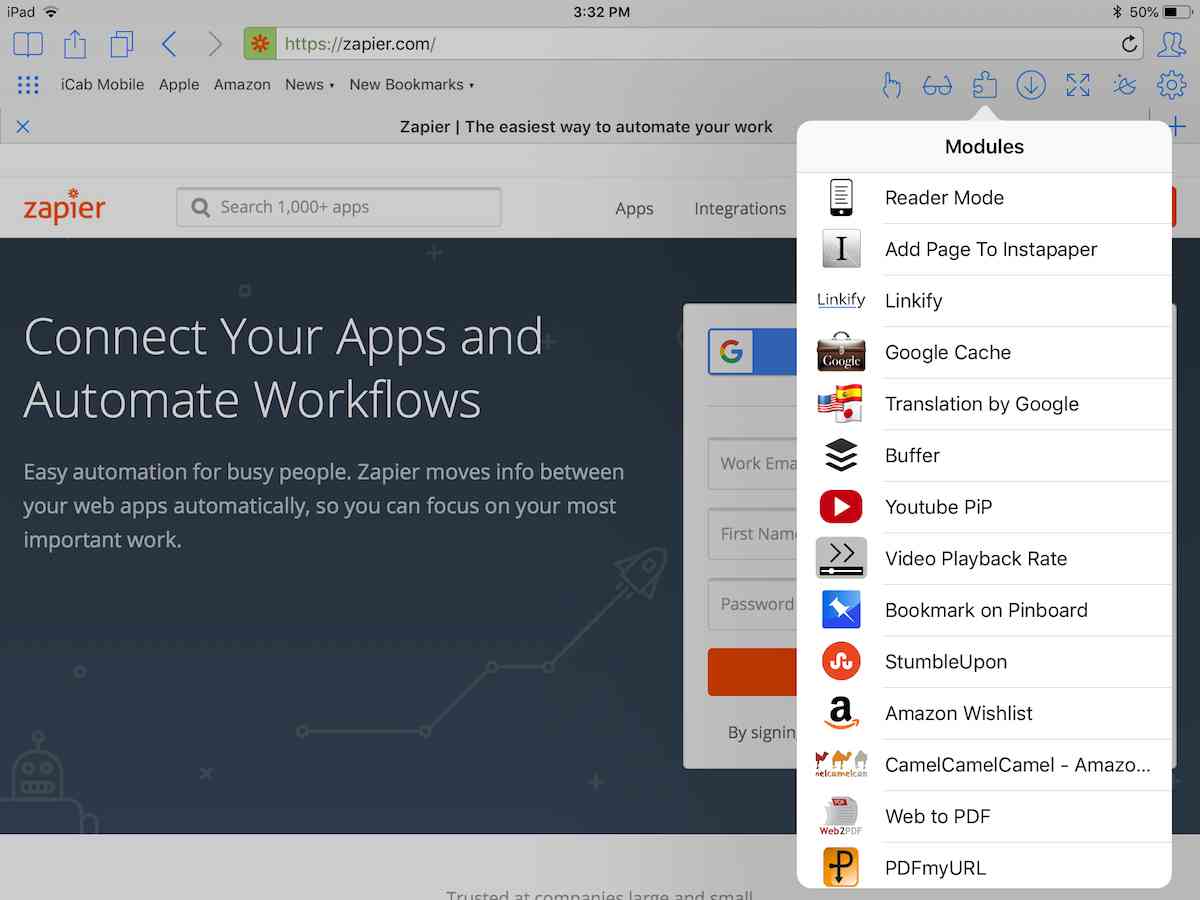The height and width of the screenshot is (900, 1200).
Task: Reload the page with refresh icon
Action: [1129, 44]
